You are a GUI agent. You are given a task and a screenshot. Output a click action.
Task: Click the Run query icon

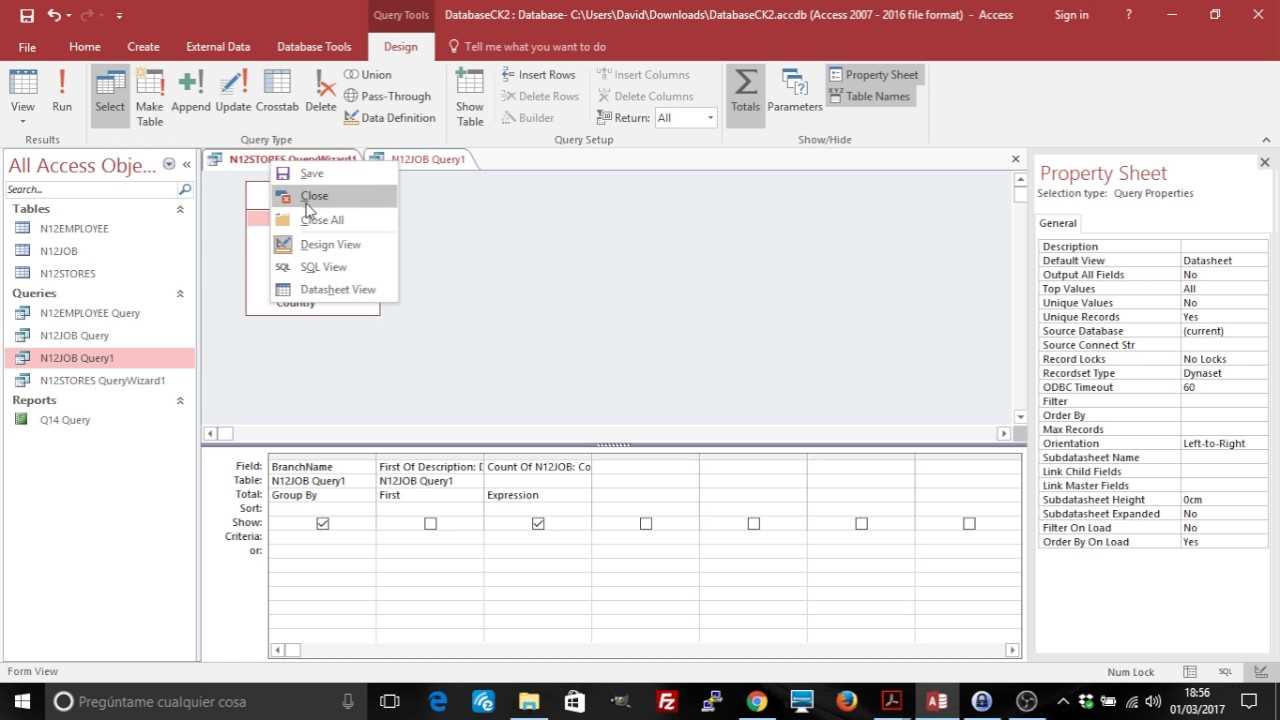coord(62,92)
